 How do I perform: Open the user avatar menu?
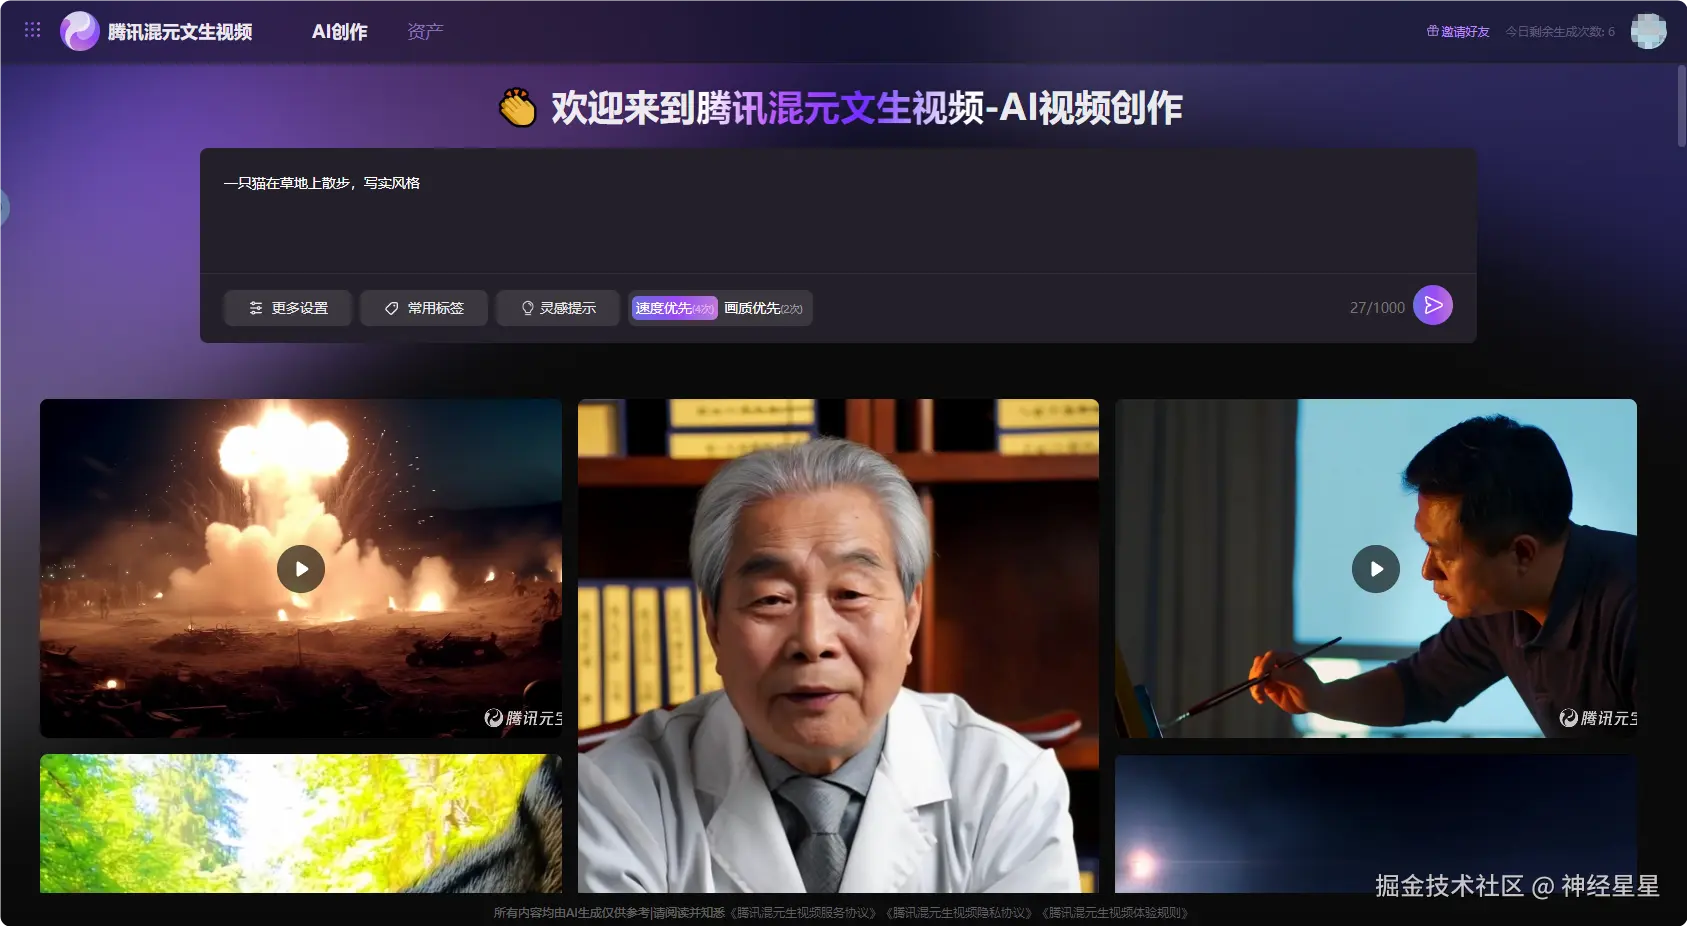[x=1647, y=30]
